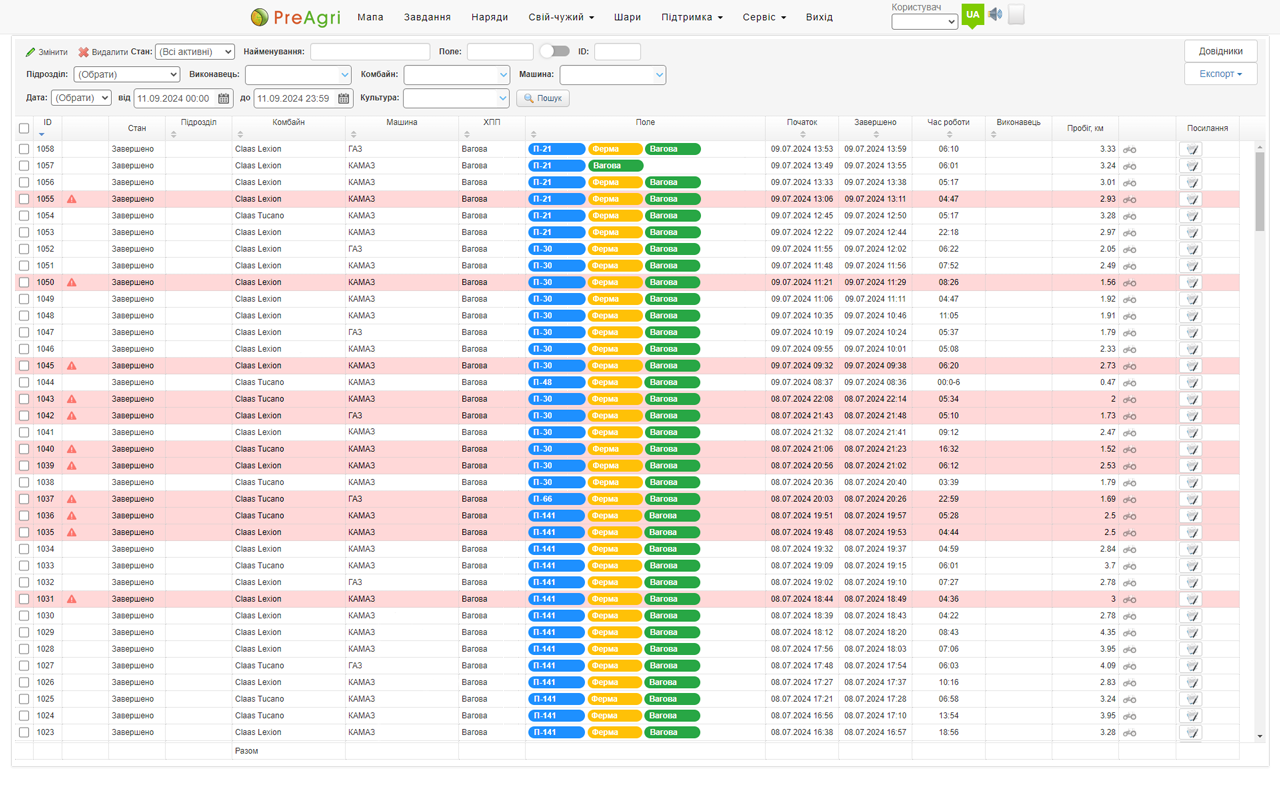
Task: Click the tractor track icon in row 1054
Action: click(1130, 216)
